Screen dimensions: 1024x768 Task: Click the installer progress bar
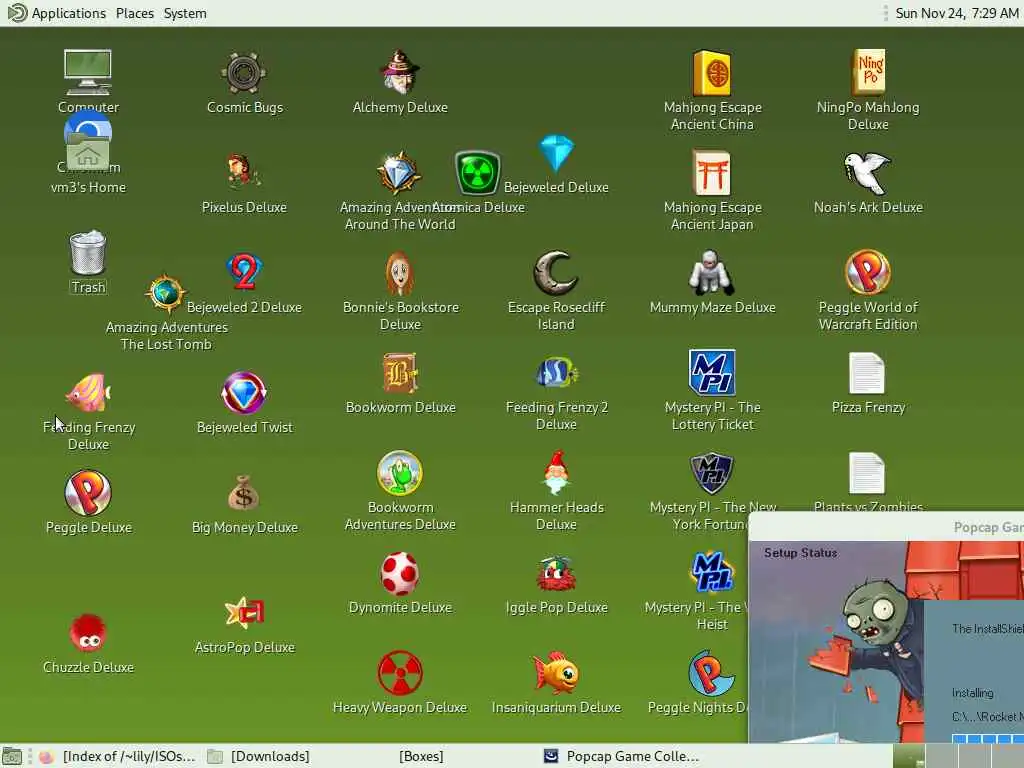click(x=988, y=739)
